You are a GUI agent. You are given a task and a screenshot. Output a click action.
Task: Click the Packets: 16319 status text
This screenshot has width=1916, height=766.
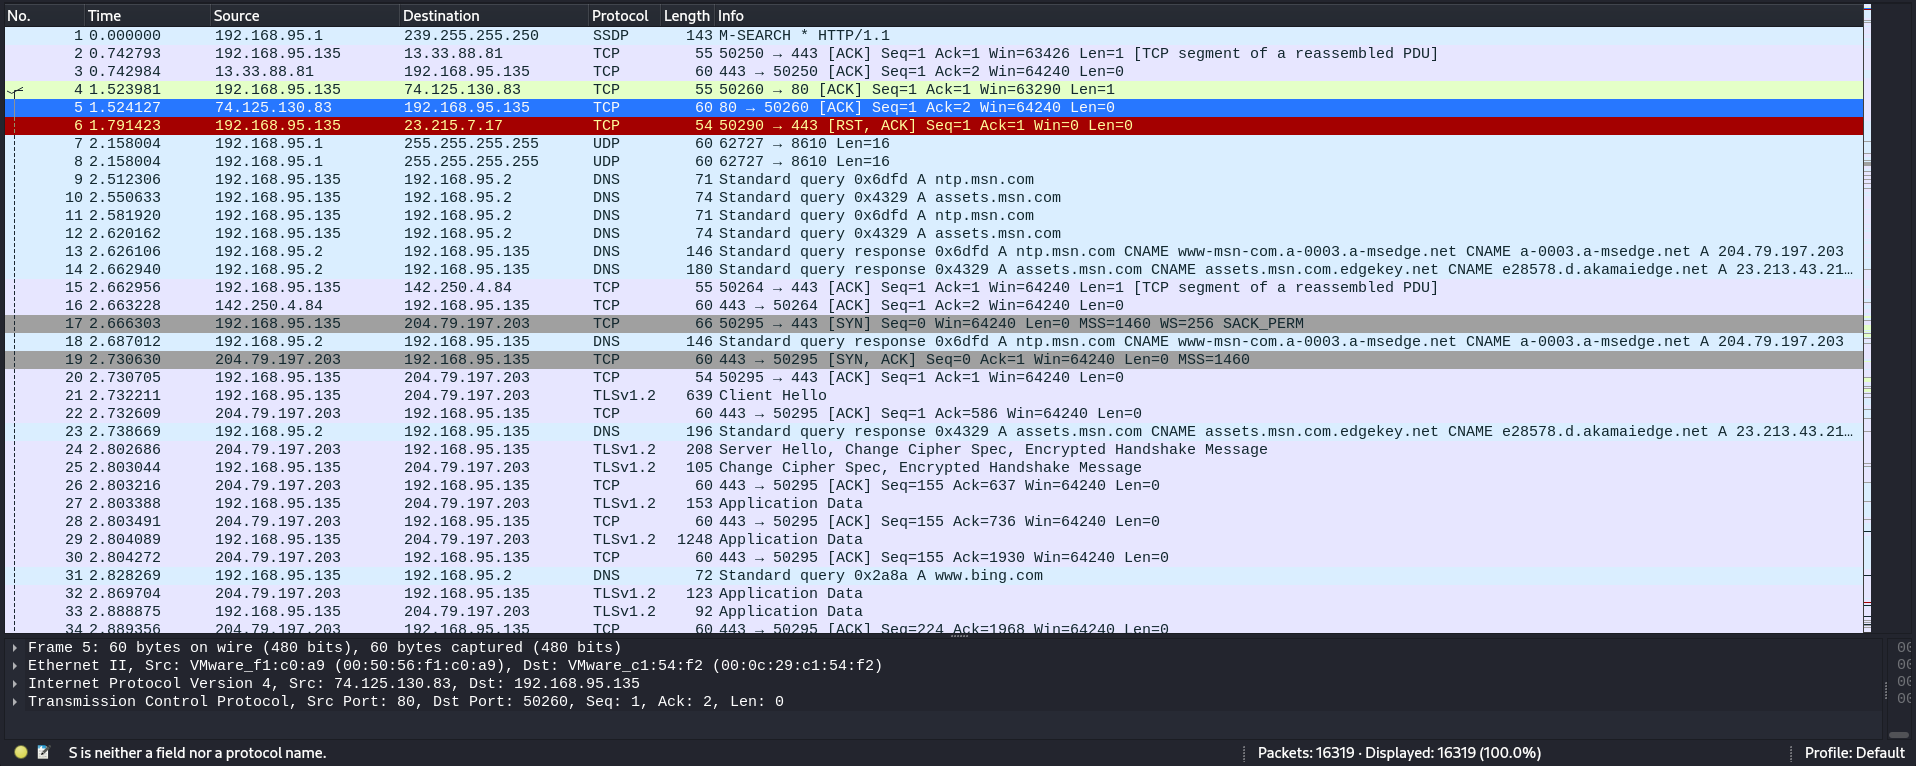[1399, 752]
